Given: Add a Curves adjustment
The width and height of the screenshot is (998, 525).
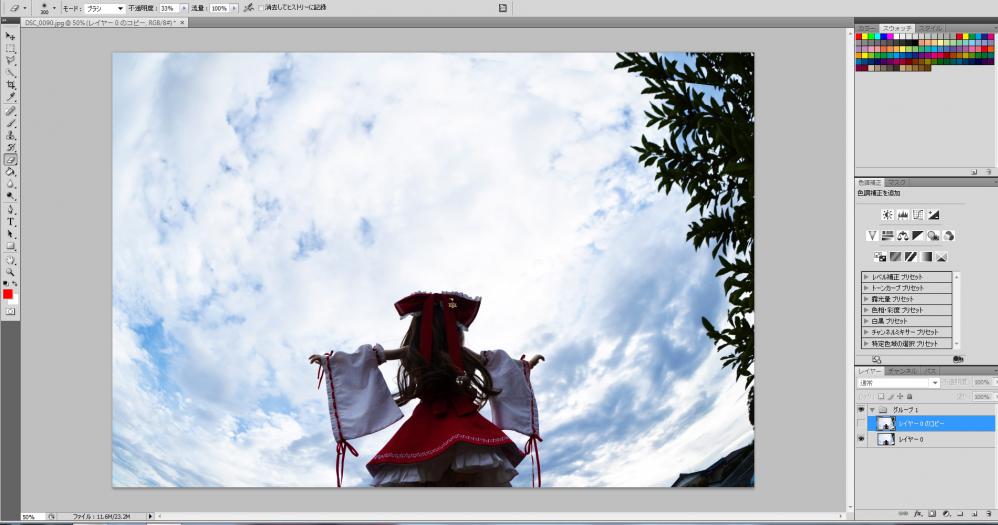Looking at the screenshot, I should [x=918, y=215].
